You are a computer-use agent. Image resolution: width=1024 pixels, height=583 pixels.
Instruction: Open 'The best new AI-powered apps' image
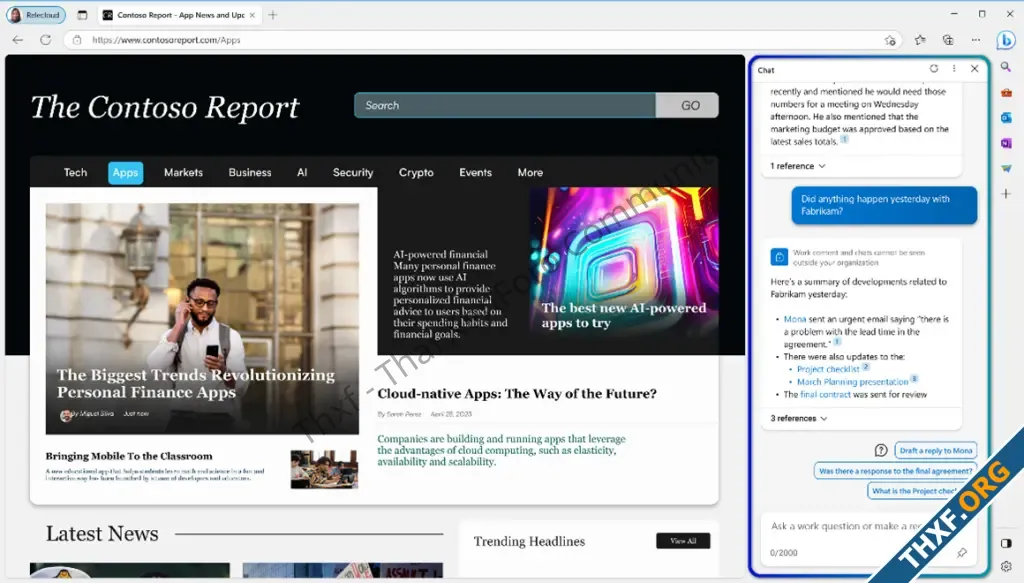coord(624,271)
